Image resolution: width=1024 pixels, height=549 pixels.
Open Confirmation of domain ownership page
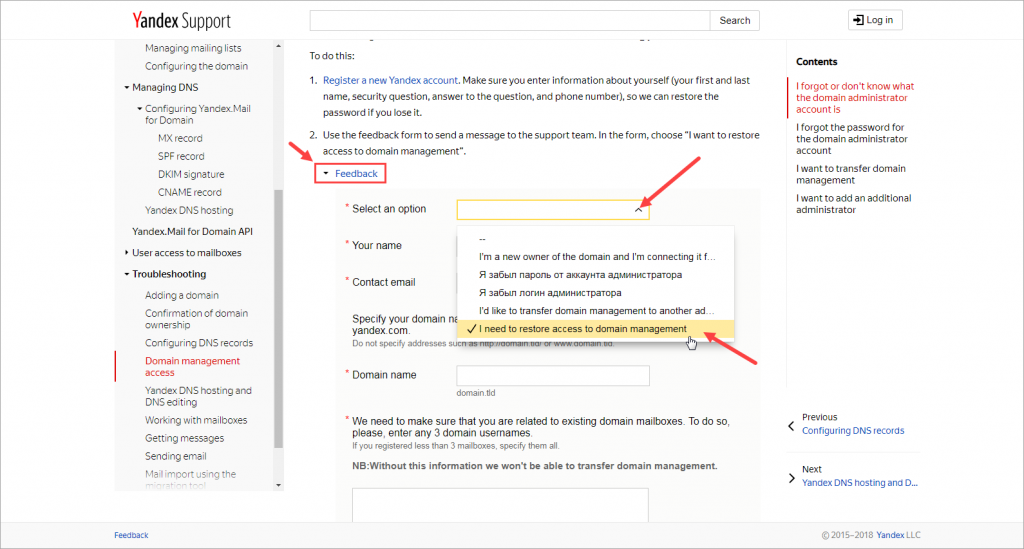[196, 319]
